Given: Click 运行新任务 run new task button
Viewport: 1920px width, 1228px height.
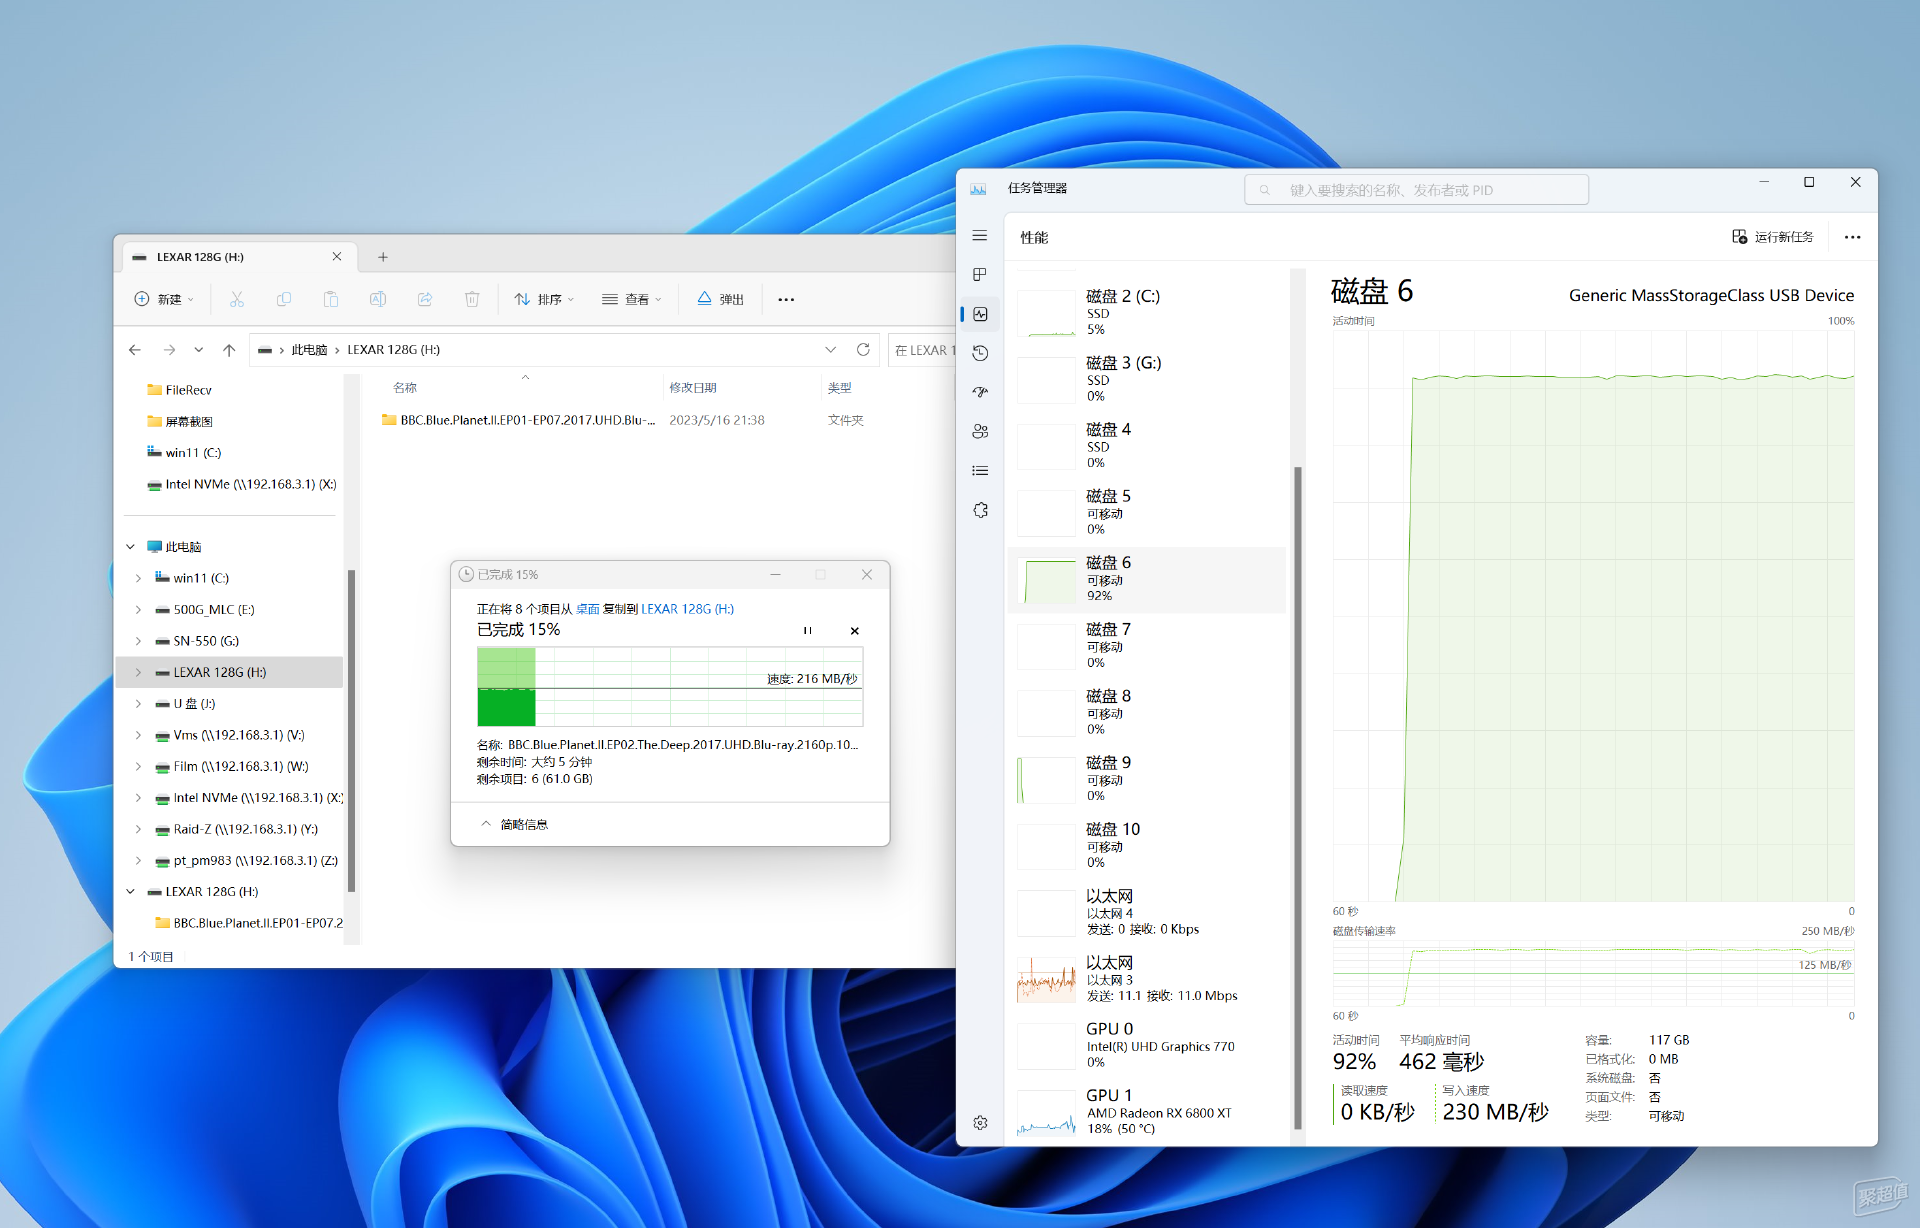Looking at the screenshot, I should coord(1773,237).
